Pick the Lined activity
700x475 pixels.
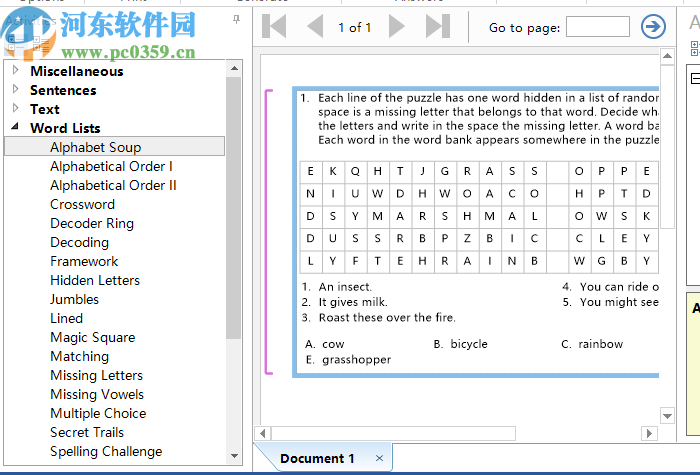(66, 318)
